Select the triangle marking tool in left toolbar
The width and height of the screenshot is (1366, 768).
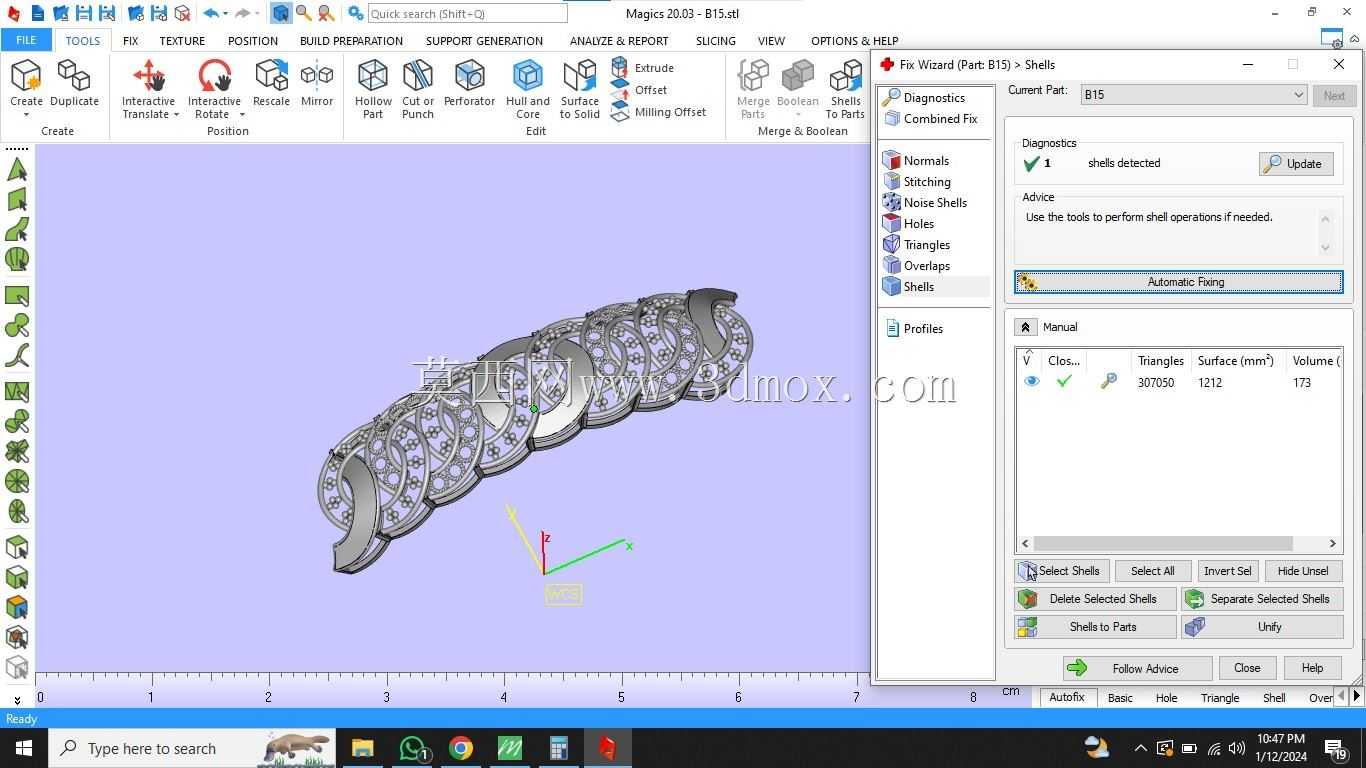click(17, 170)
